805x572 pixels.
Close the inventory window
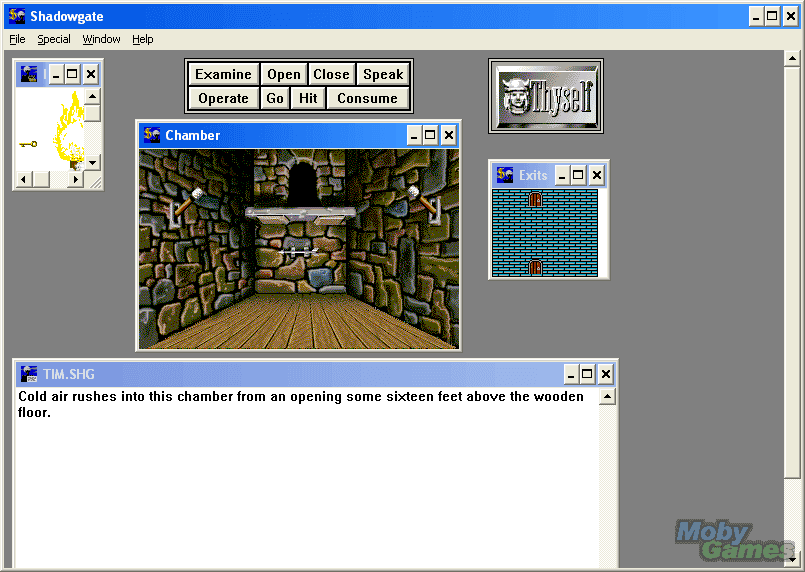[91, 75]
